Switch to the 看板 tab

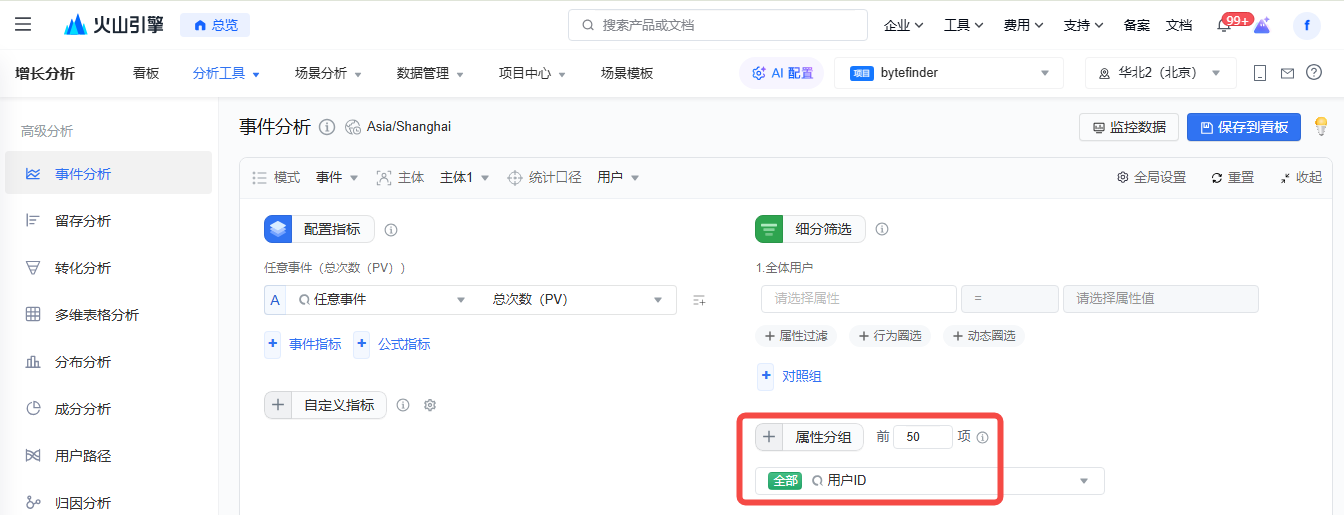146,73
